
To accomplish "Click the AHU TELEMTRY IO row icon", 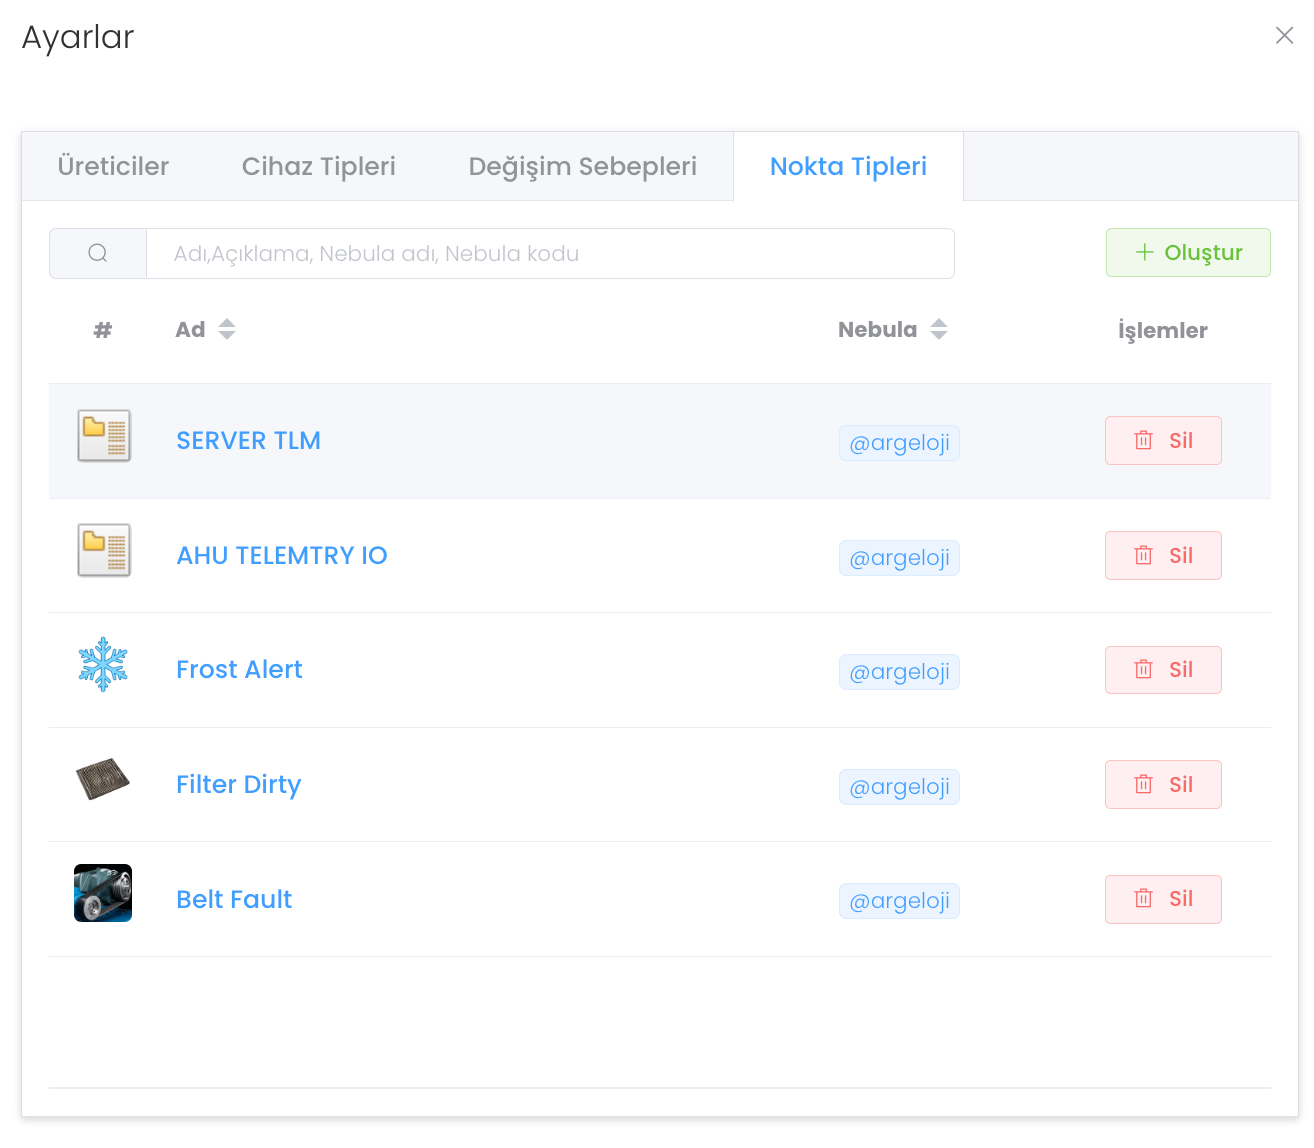I will coord(104,550).
